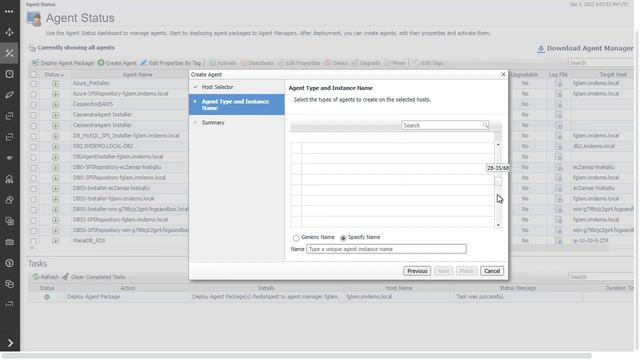This screenshot has height=360, width=640.
Task: Check the box for DBSS-Installer-fglam.imdemo.local agent
Action: (33, 199)
